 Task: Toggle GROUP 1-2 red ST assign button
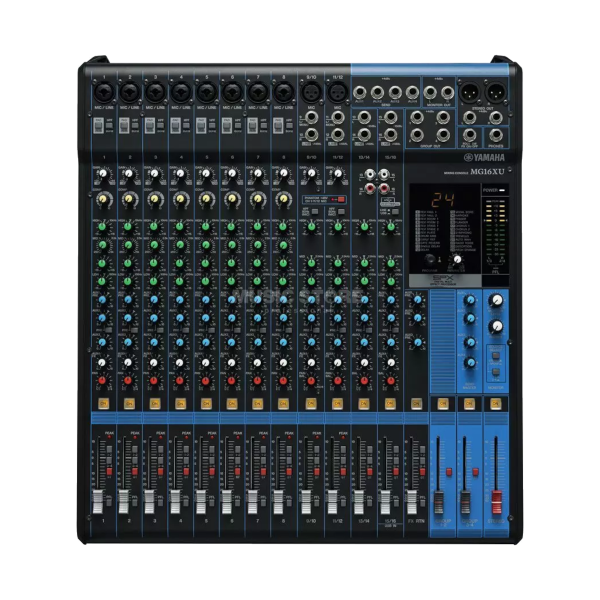coord(449,471)
